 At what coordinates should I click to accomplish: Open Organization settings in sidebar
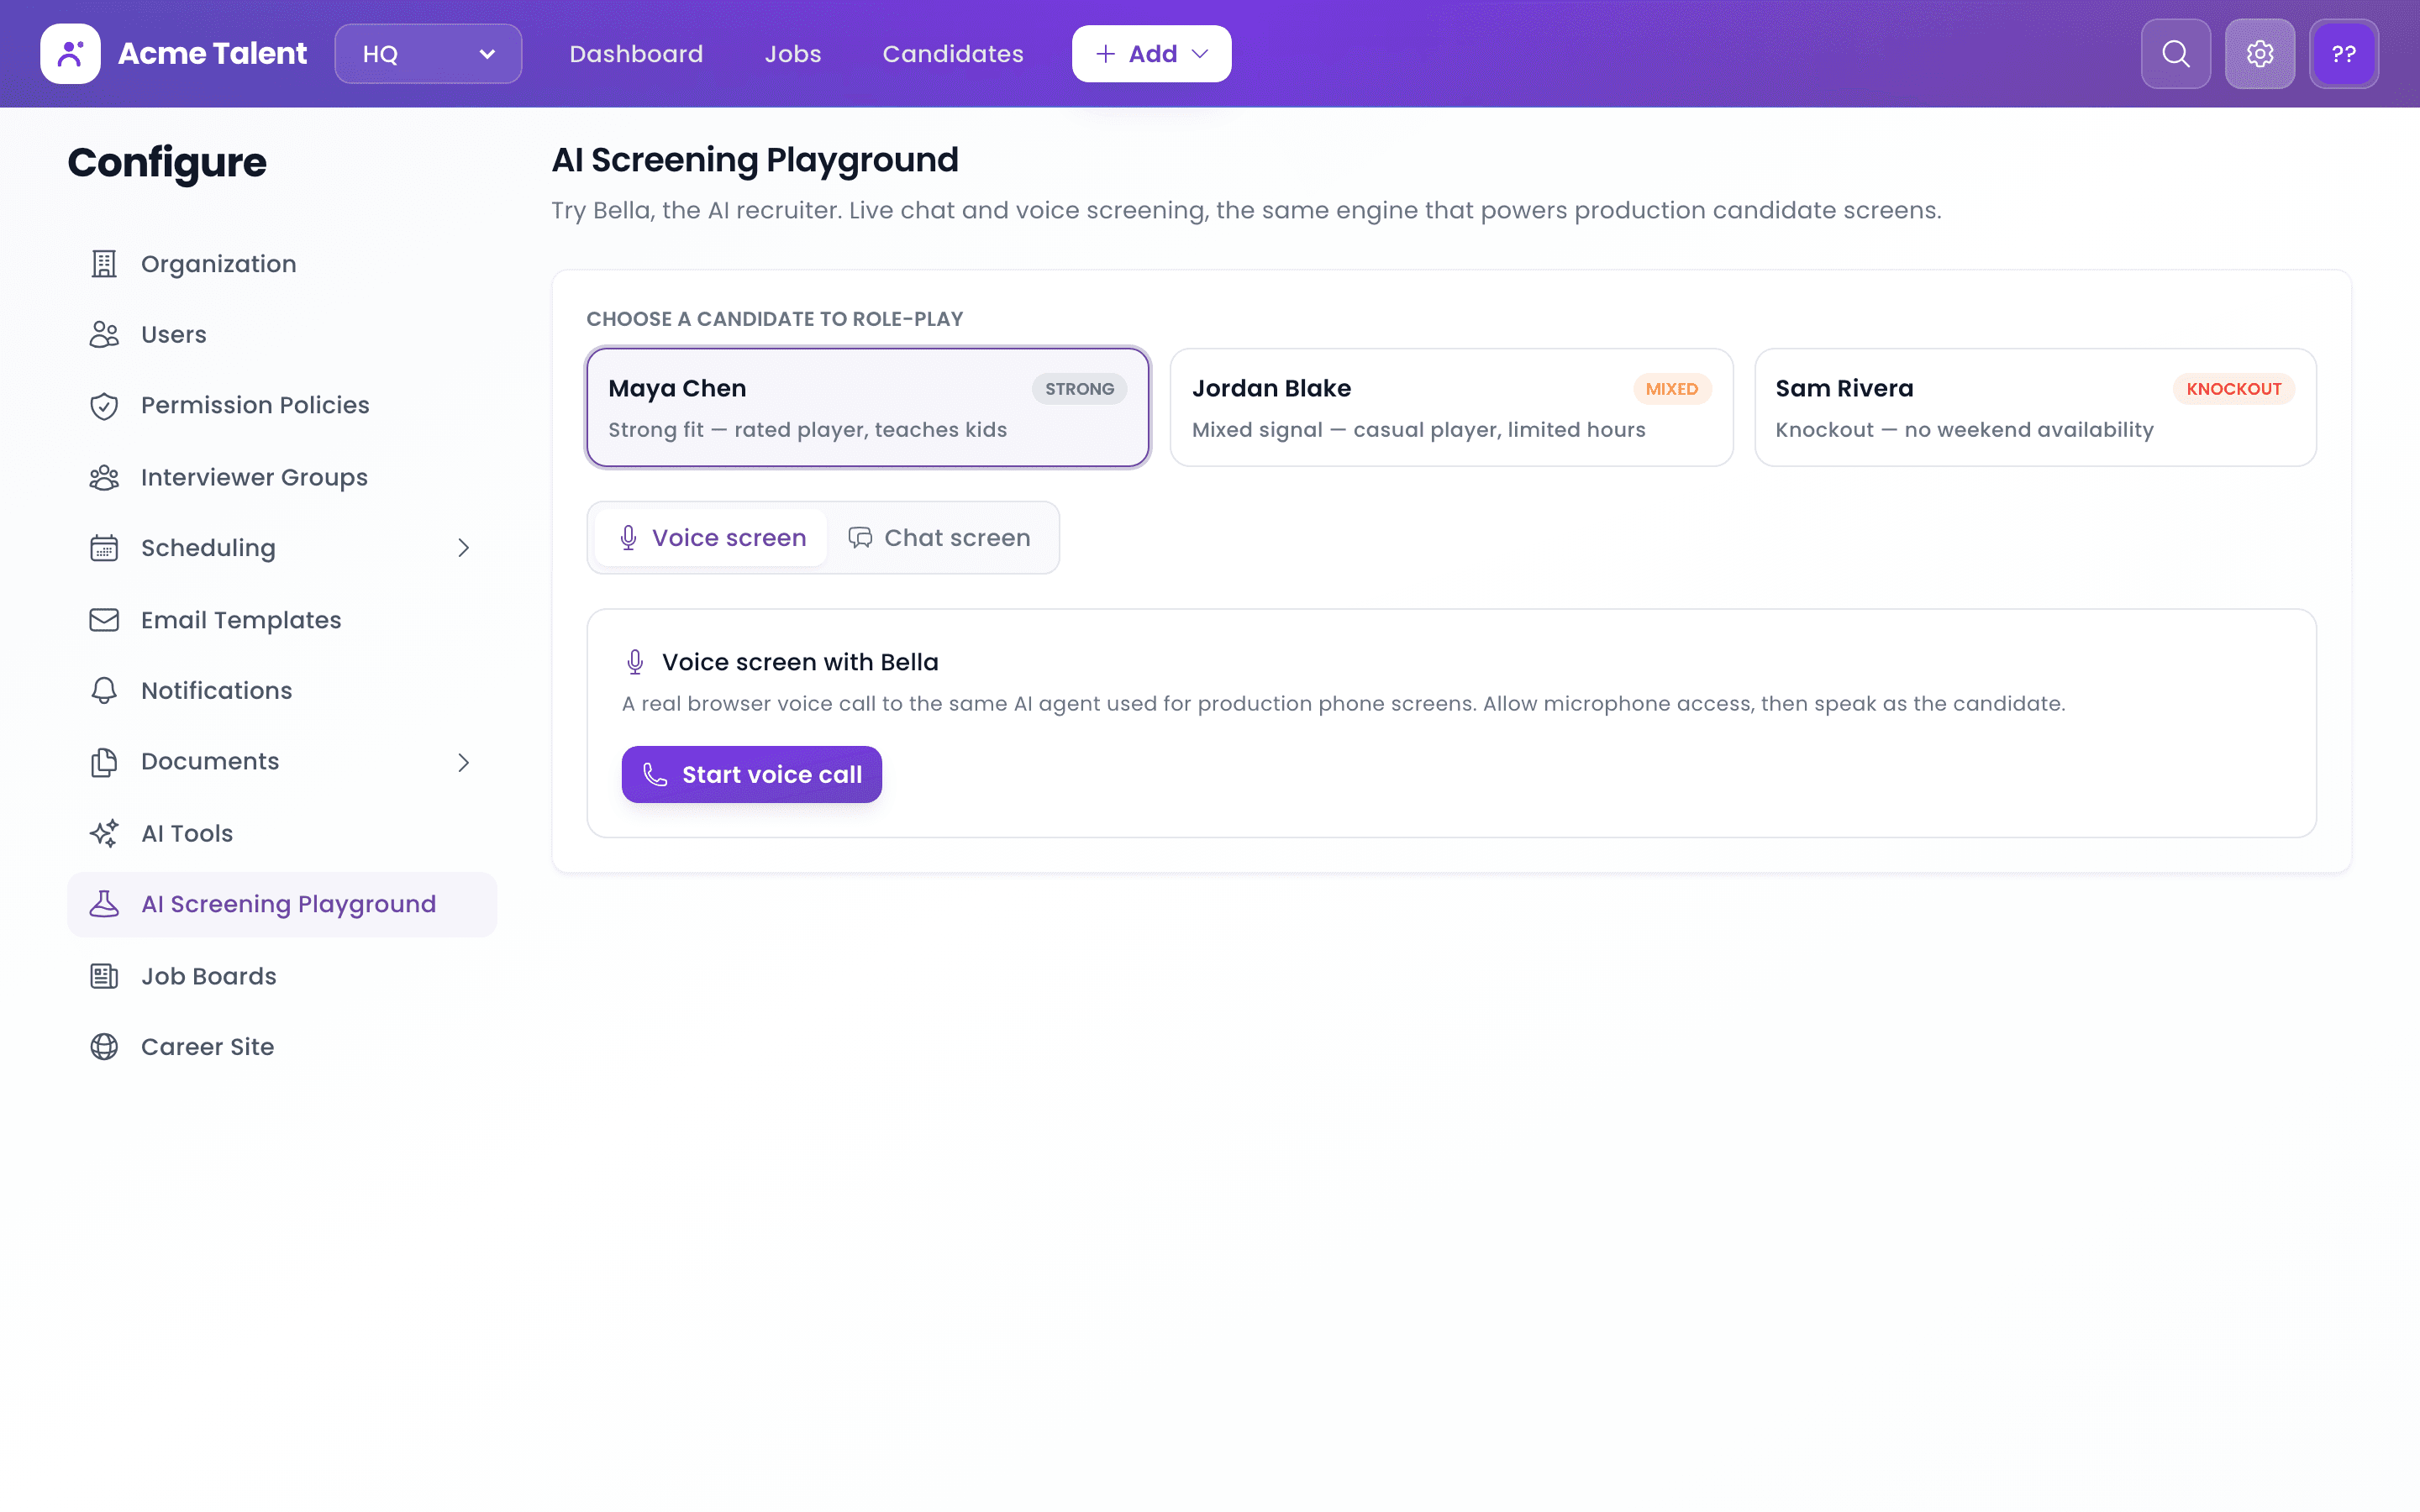282,264
